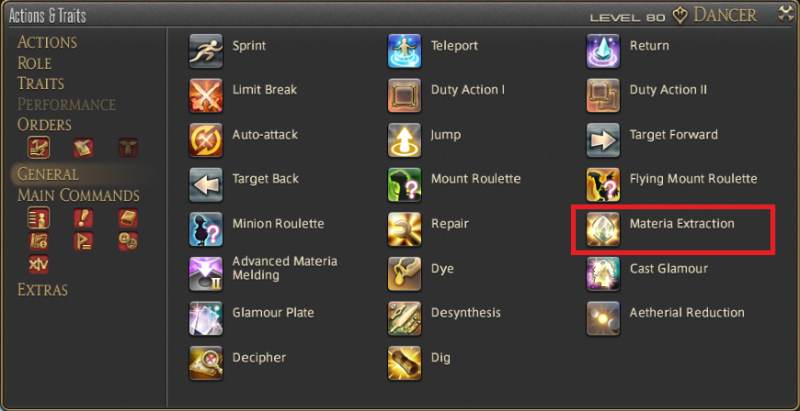Click the xiv Main Commands sub-icon

[39, 264]
